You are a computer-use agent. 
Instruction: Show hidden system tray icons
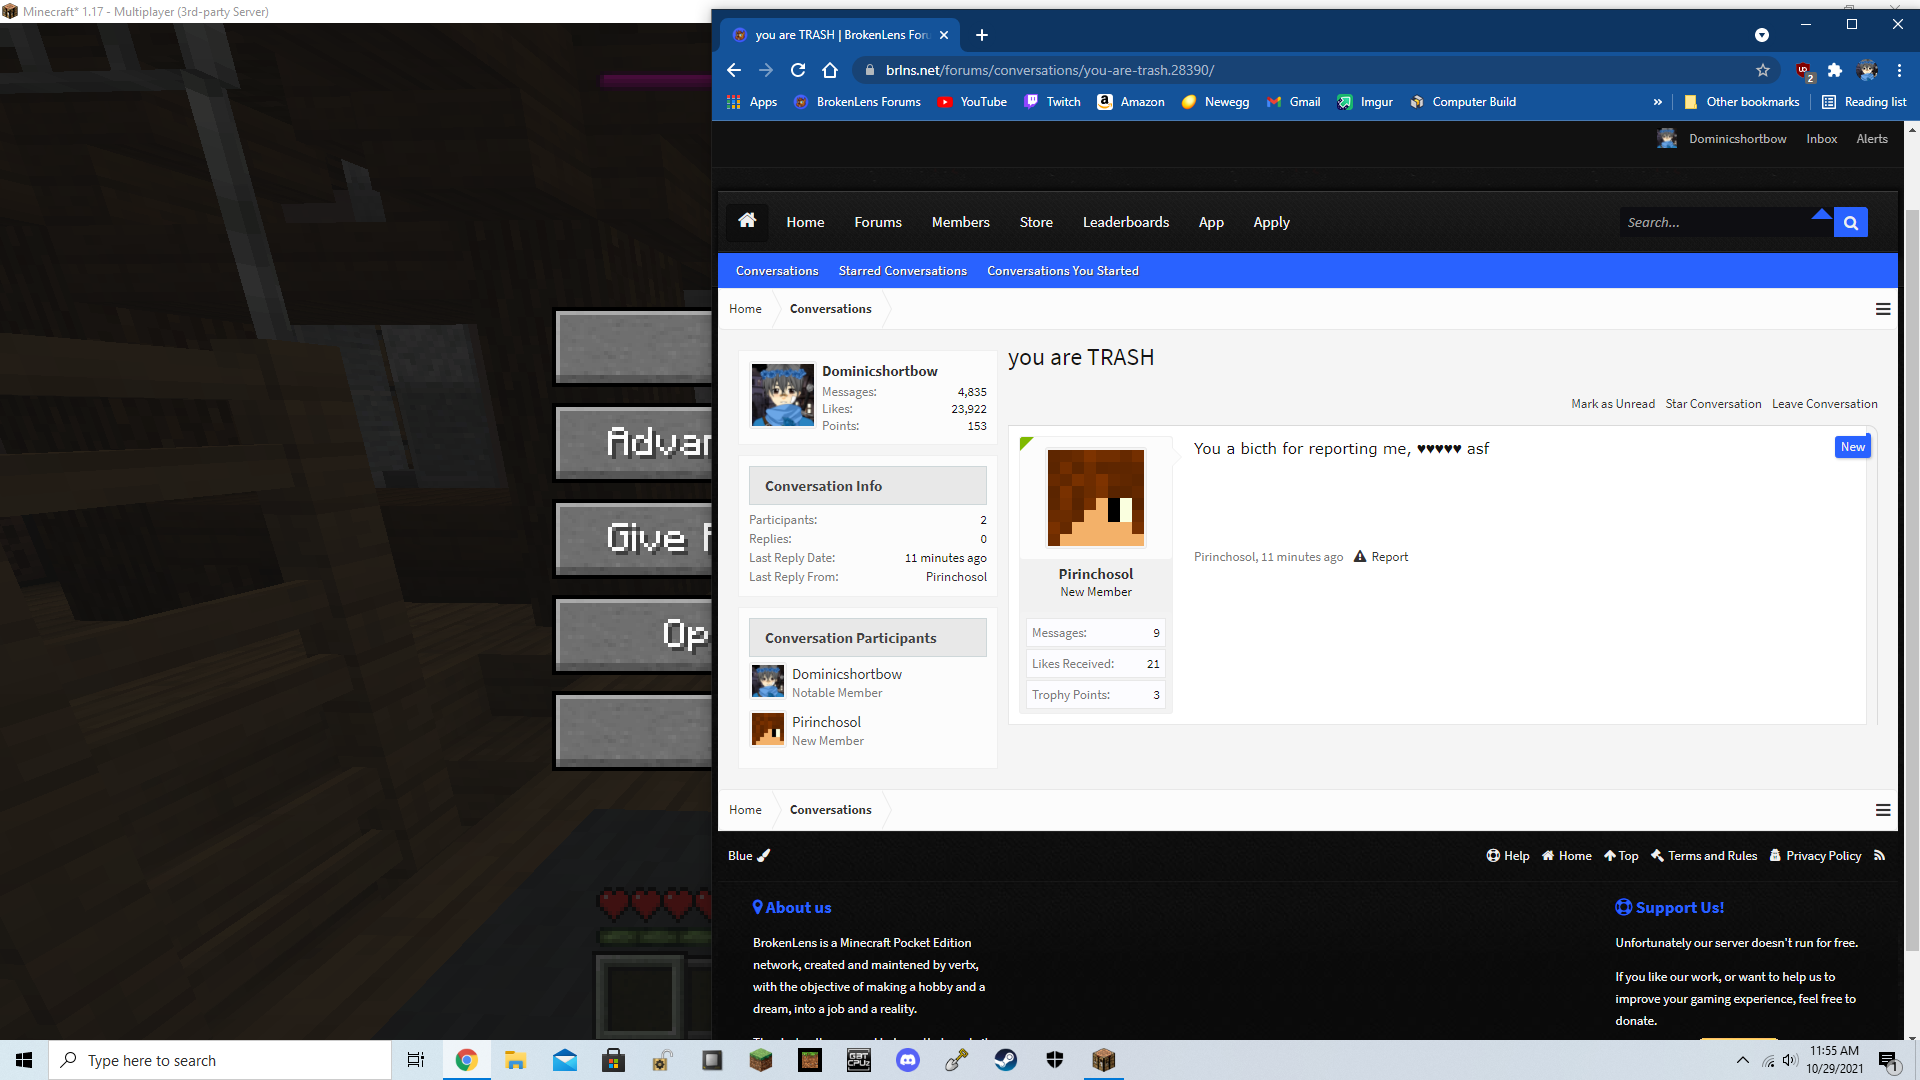click(1743, 1060)
